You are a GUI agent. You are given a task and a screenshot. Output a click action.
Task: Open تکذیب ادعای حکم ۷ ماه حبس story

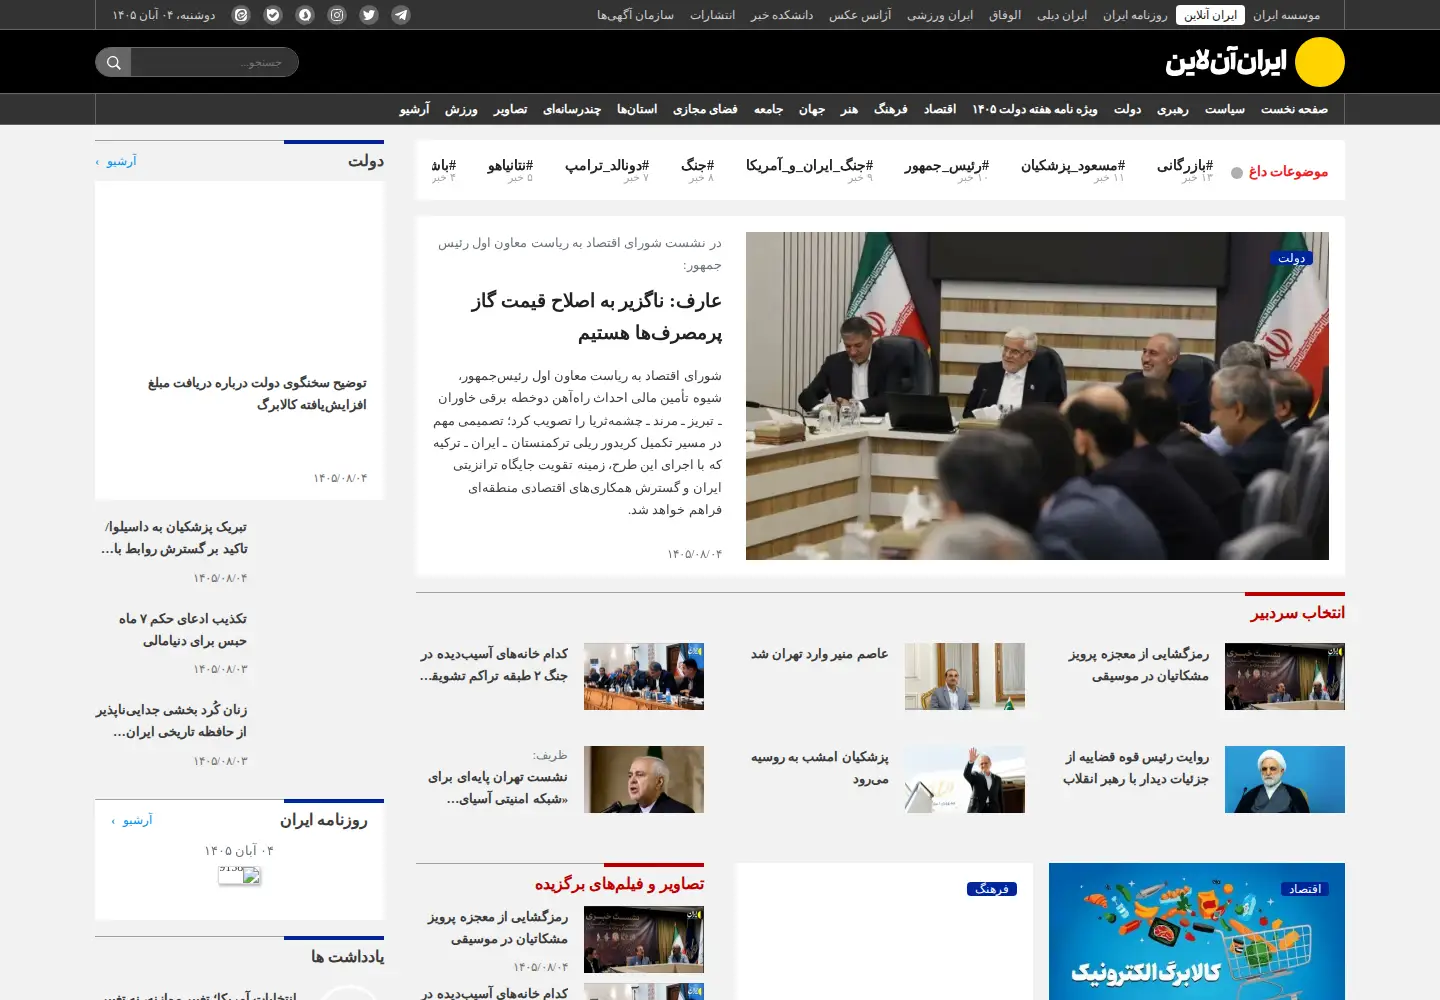(x=183, y=630)
